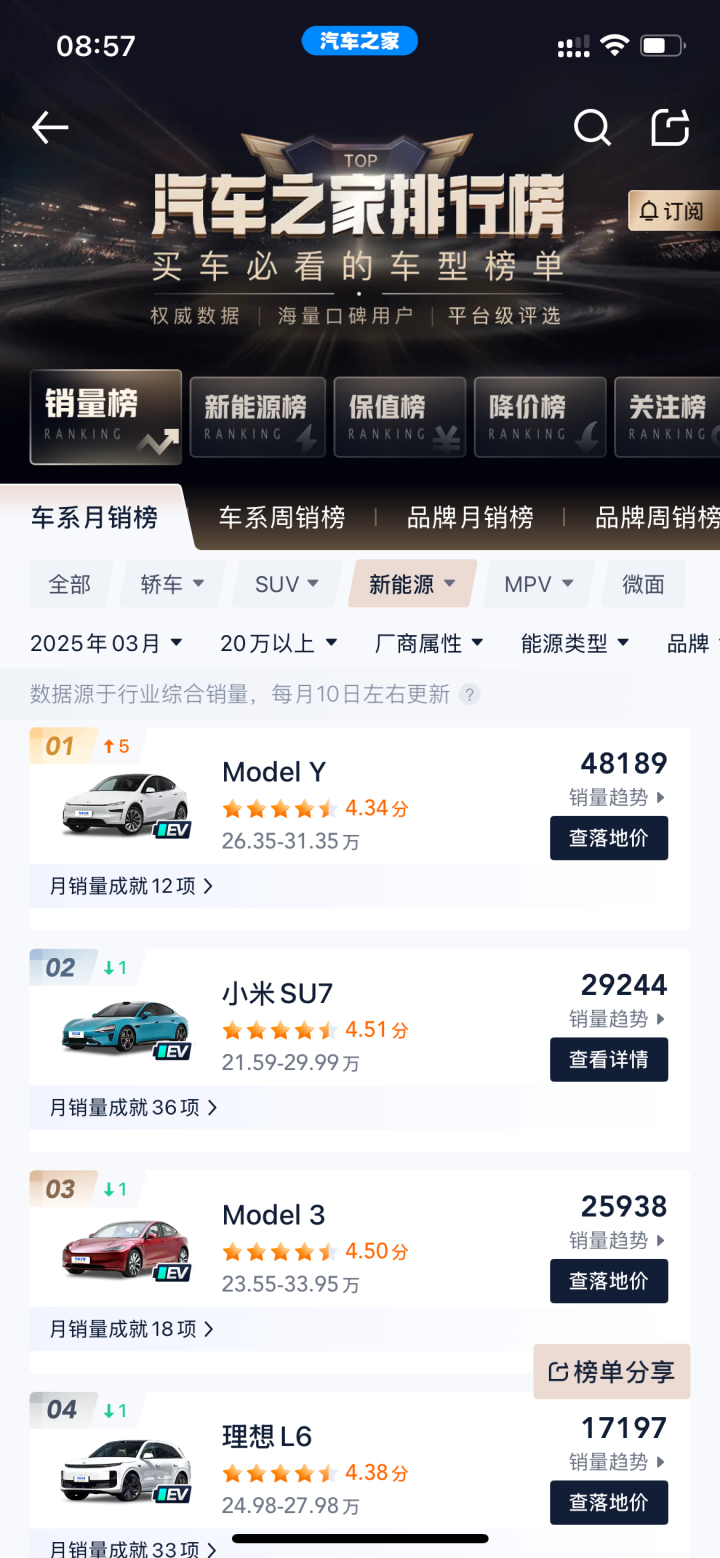Expand 月销量成就 36项 for 小米SU7

coord(134,1107)
